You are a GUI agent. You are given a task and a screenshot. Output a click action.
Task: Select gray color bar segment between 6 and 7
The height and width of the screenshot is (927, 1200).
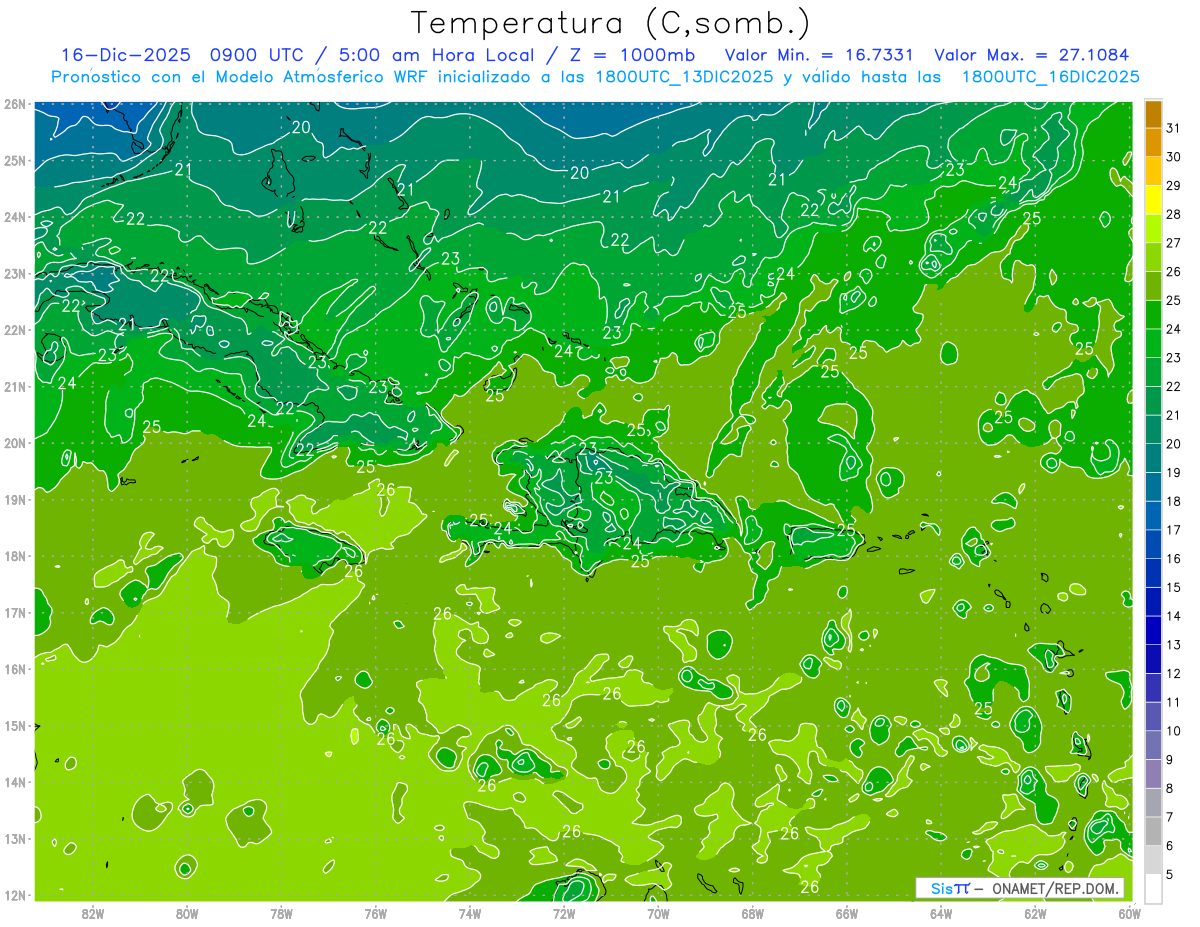click(x=1153, y=831)
